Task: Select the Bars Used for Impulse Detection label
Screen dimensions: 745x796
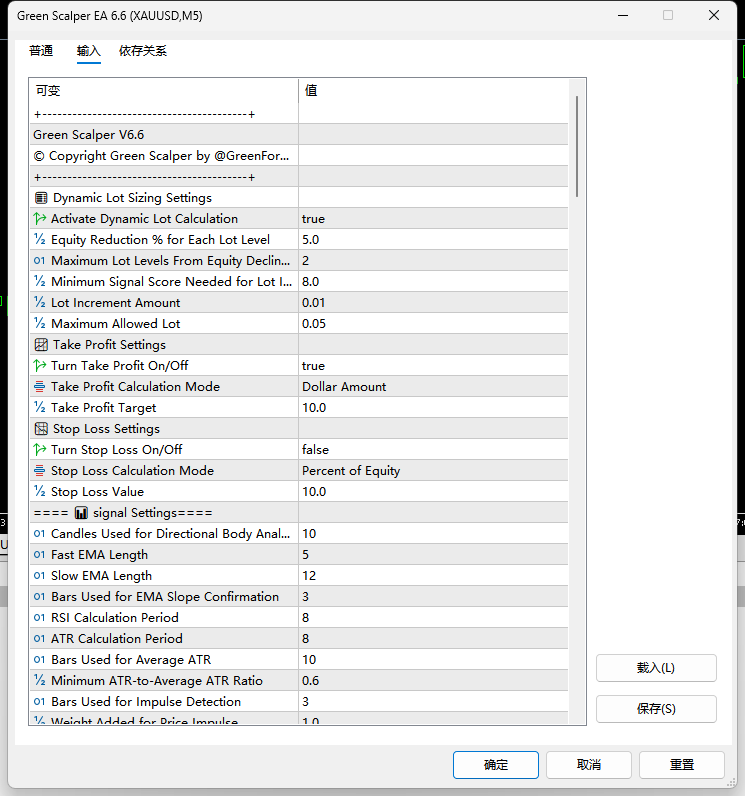Action: [146, 702]
